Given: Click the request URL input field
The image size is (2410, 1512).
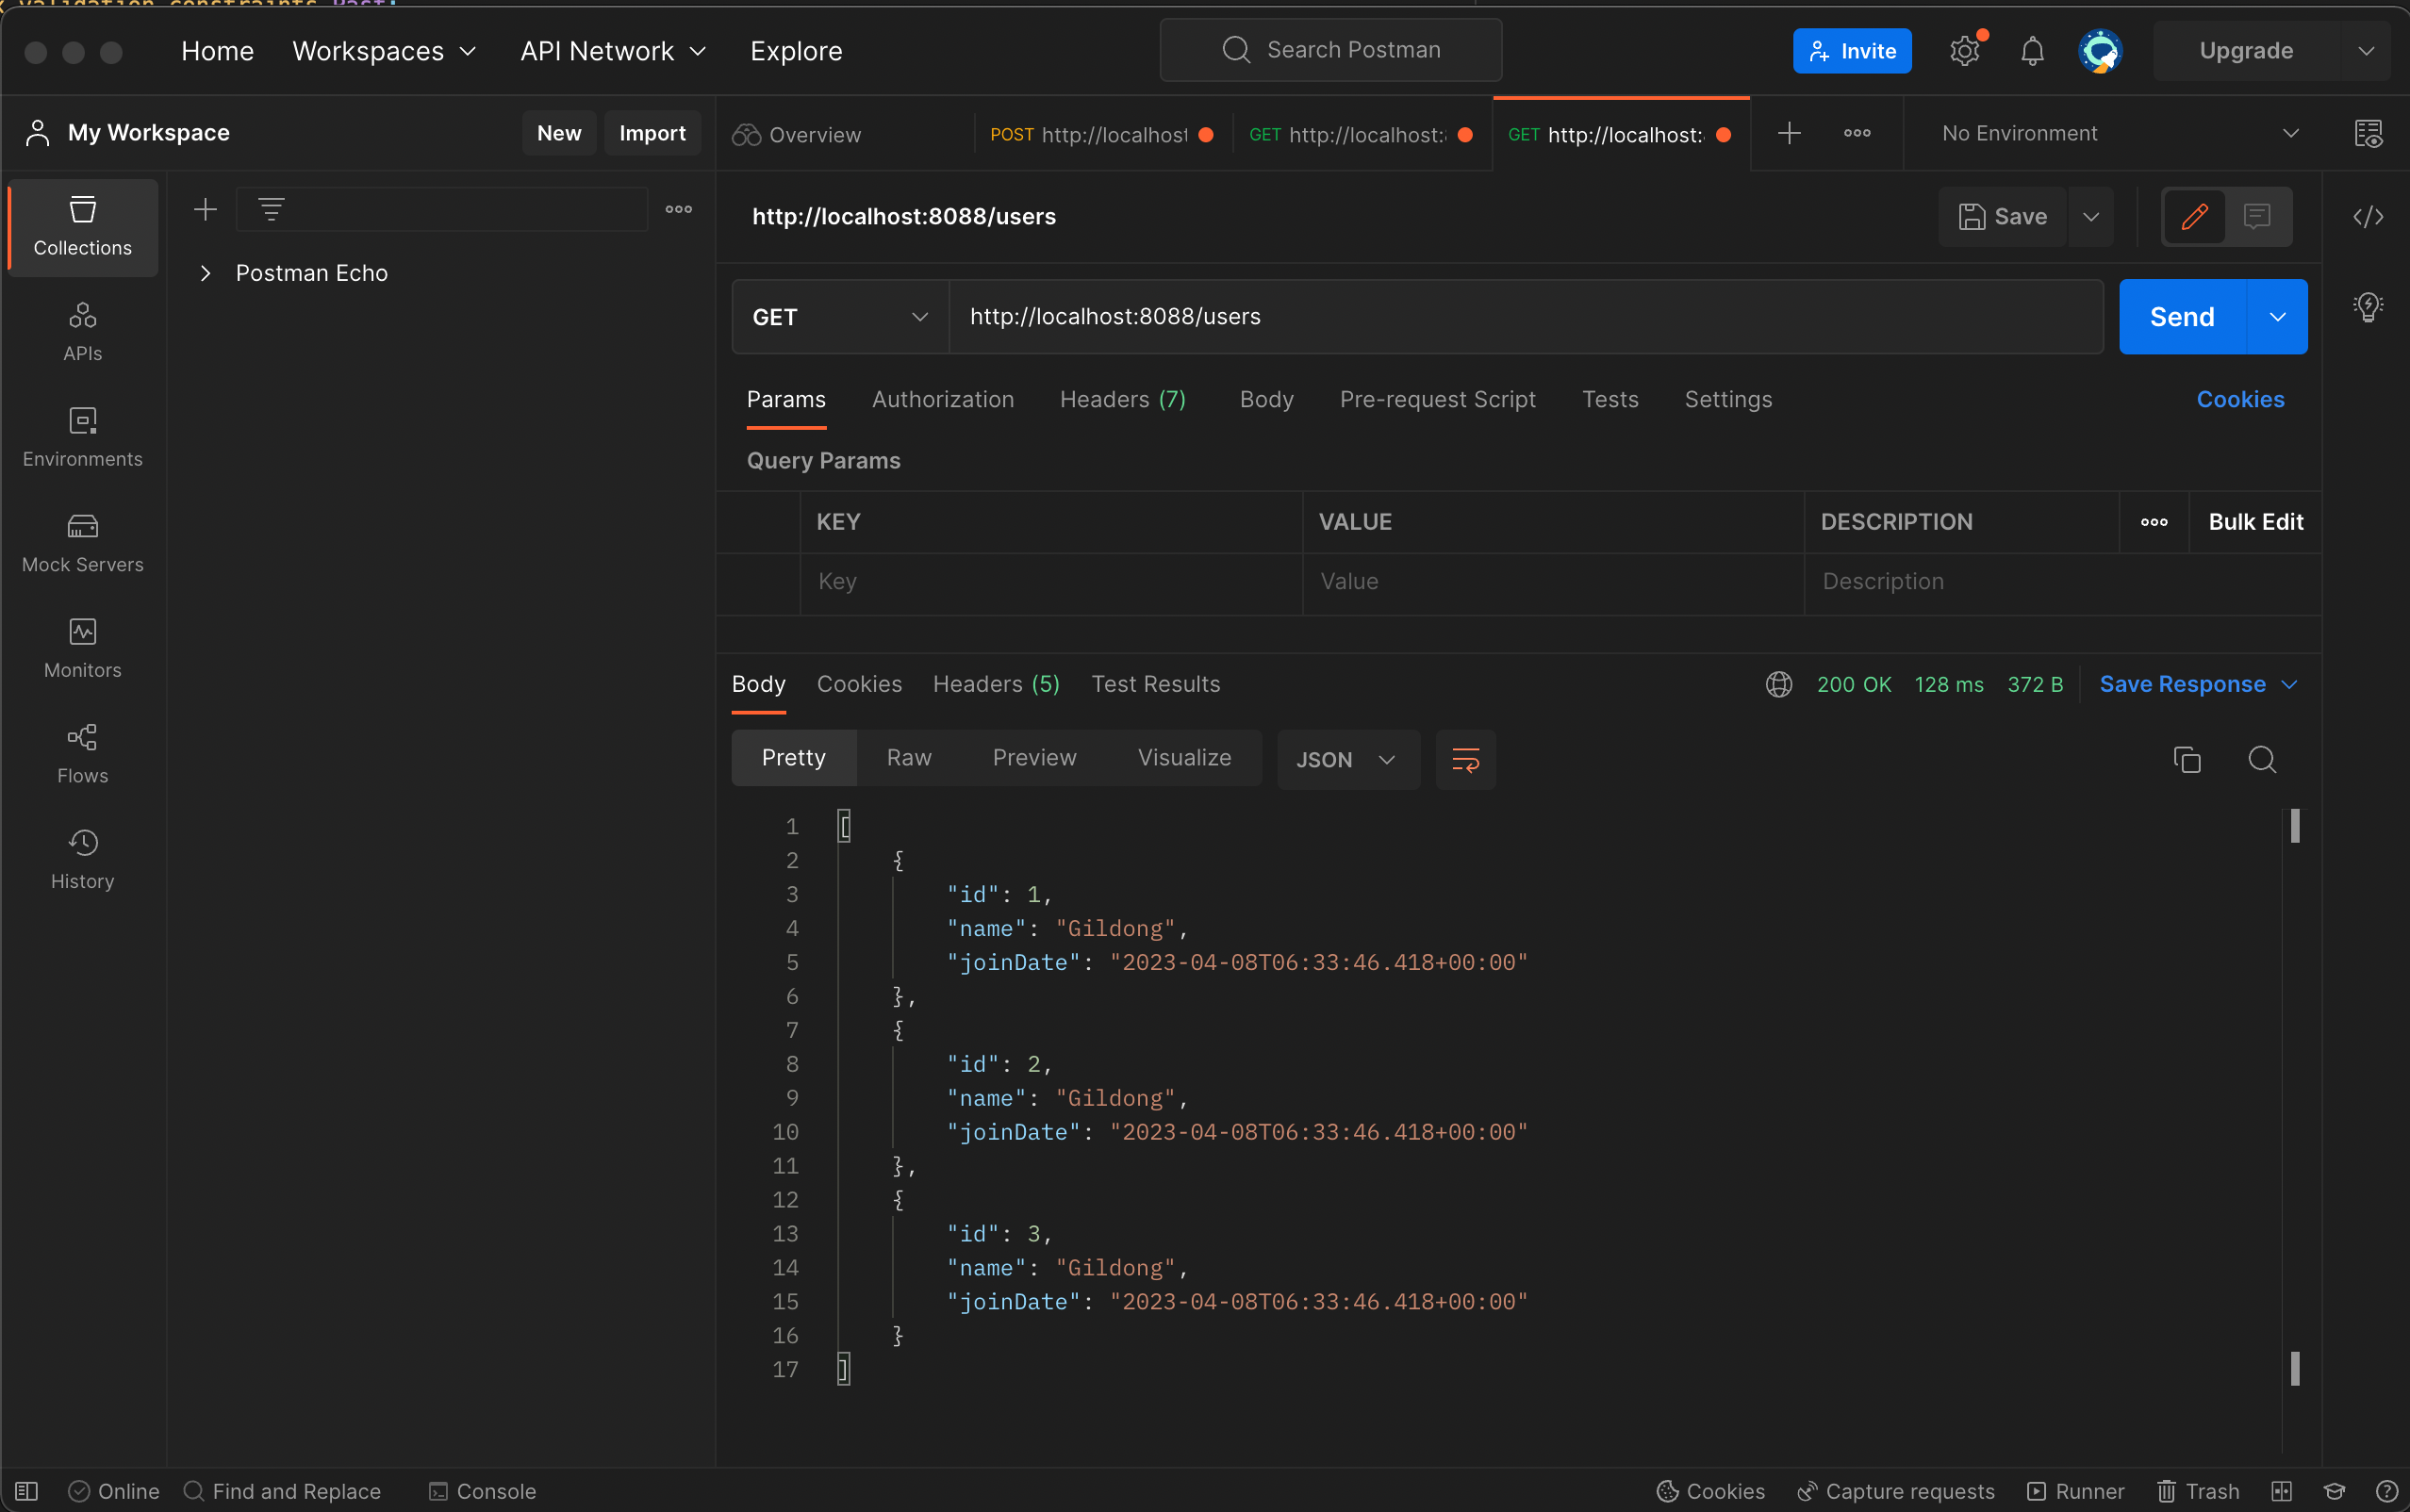Looking at the screenshot, I should pyautogui.click(x=1526, y=317).
